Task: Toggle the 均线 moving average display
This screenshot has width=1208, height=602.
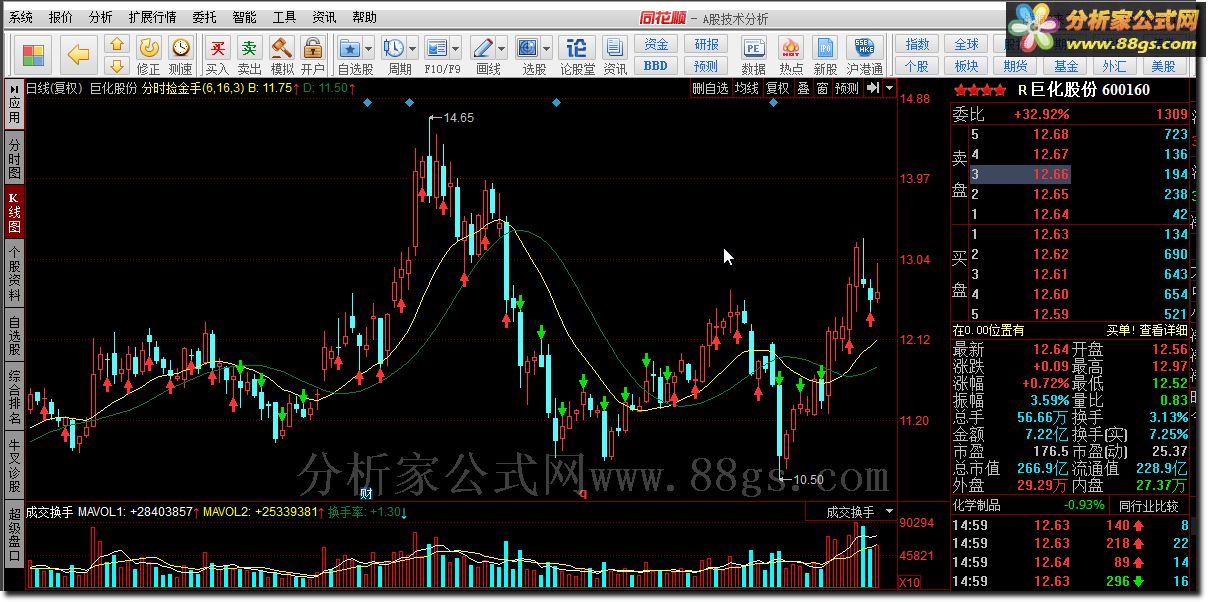Action: coord(747,88)
